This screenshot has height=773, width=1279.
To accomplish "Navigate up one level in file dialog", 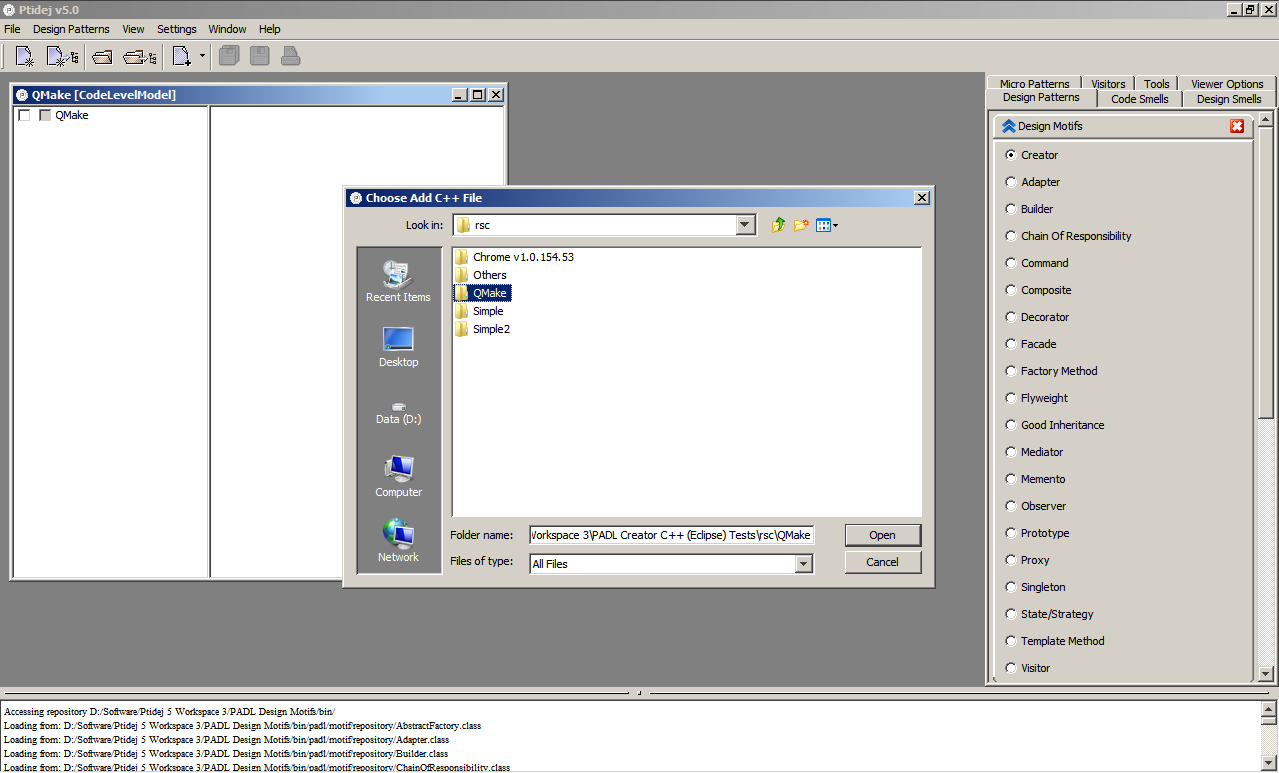I will 778,224.
